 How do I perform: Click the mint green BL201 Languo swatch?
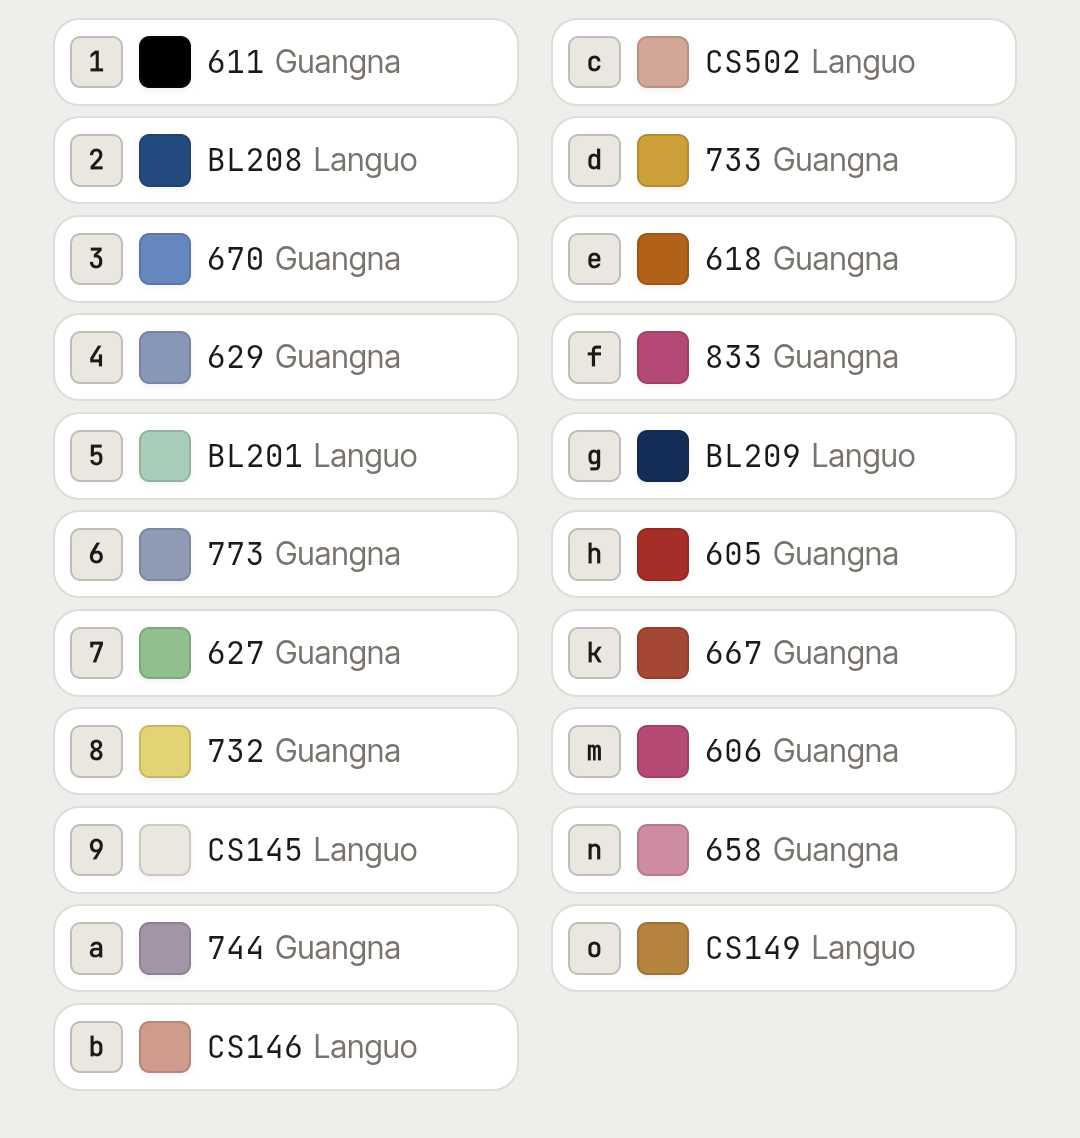[165, 456]
